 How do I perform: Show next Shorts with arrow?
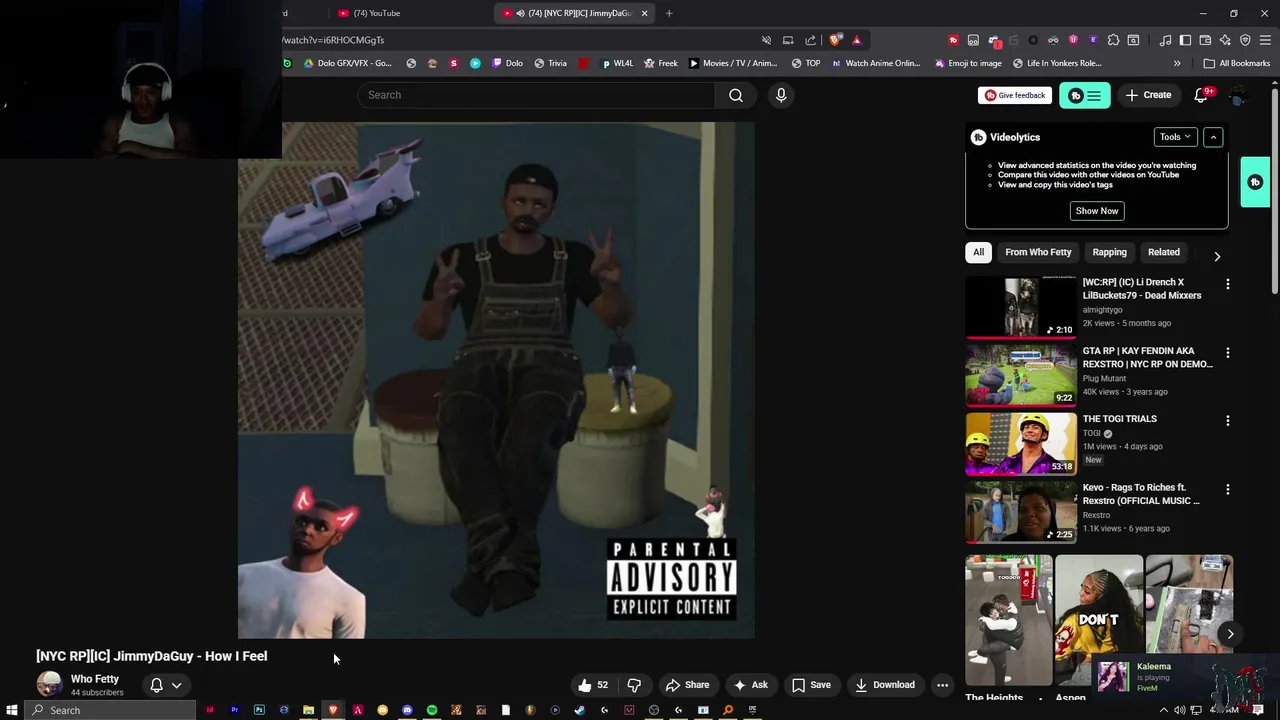pyautogui.click(x=1230, y=634)
